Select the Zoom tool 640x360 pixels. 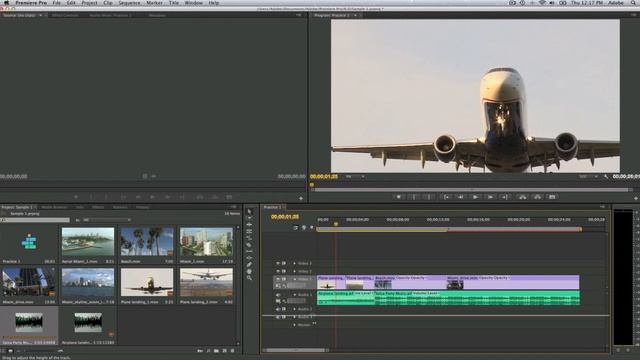[249, 278]
